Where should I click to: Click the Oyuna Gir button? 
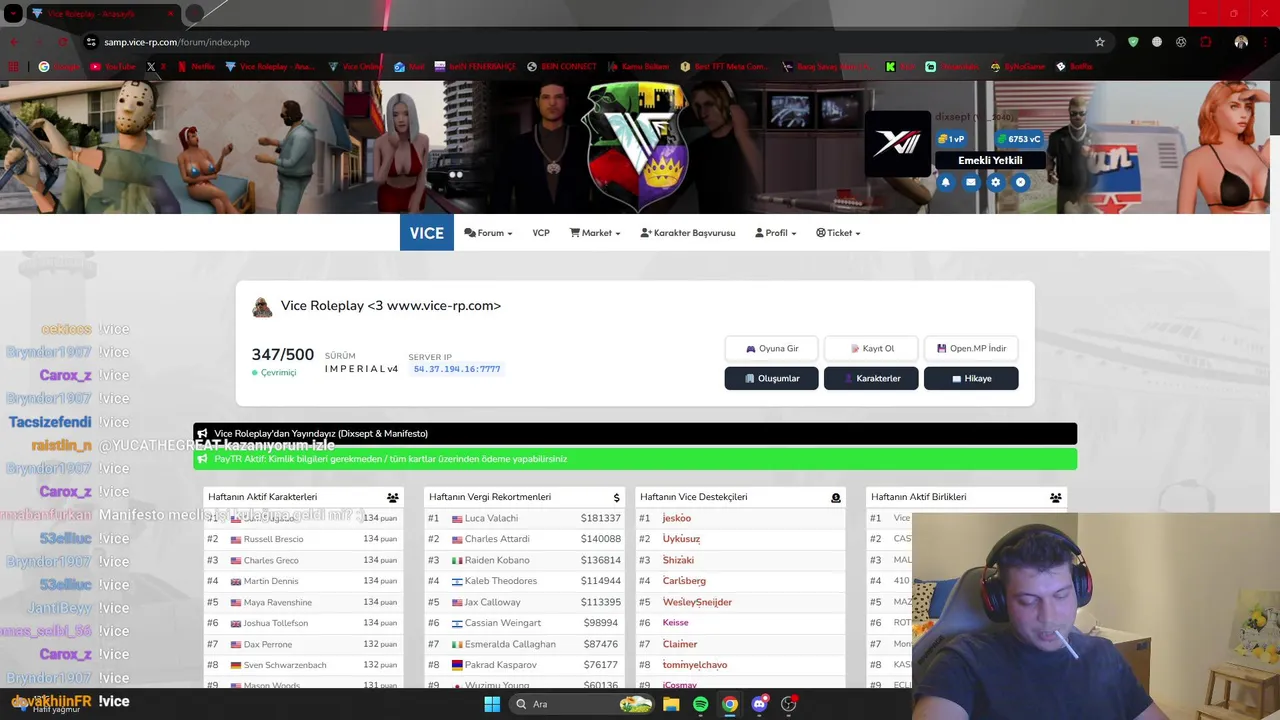(771, 348)
